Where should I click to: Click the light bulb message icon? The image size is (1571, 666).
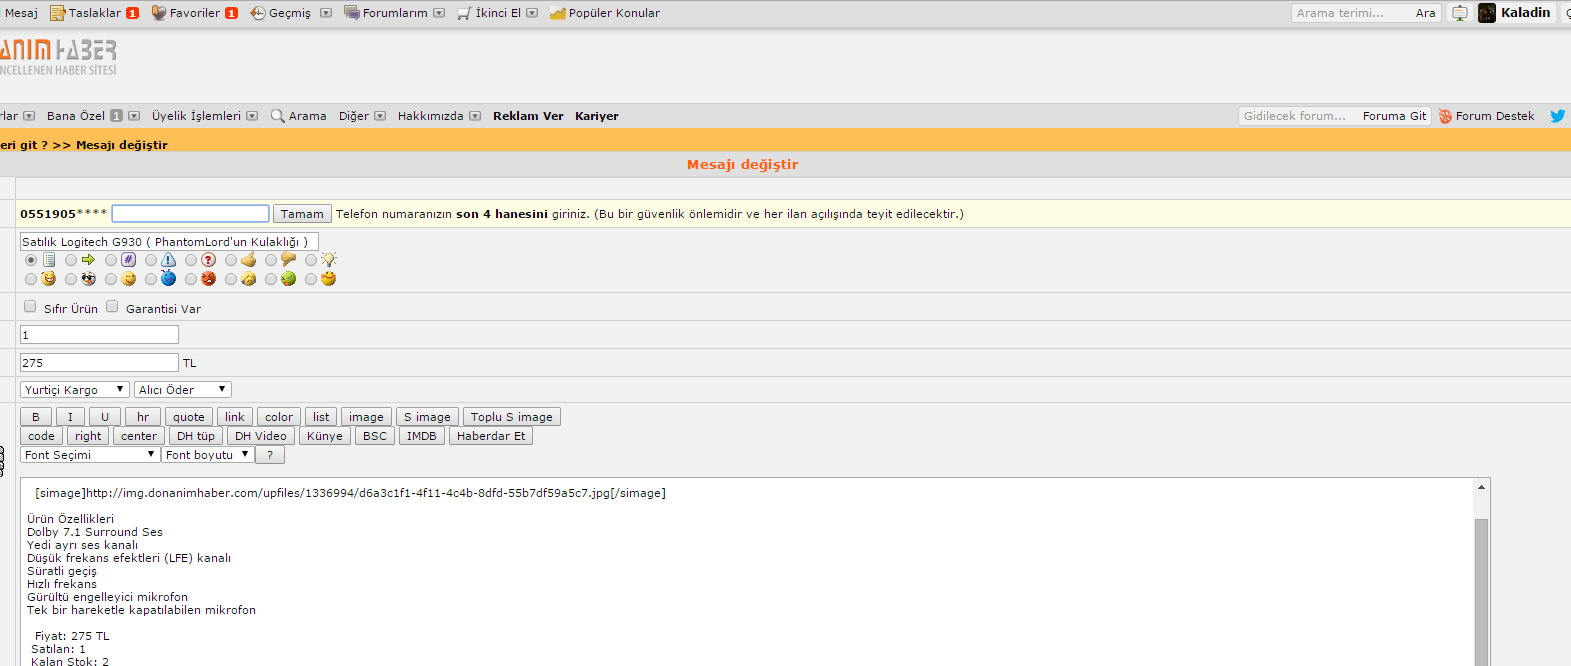(x=328, y=260)
